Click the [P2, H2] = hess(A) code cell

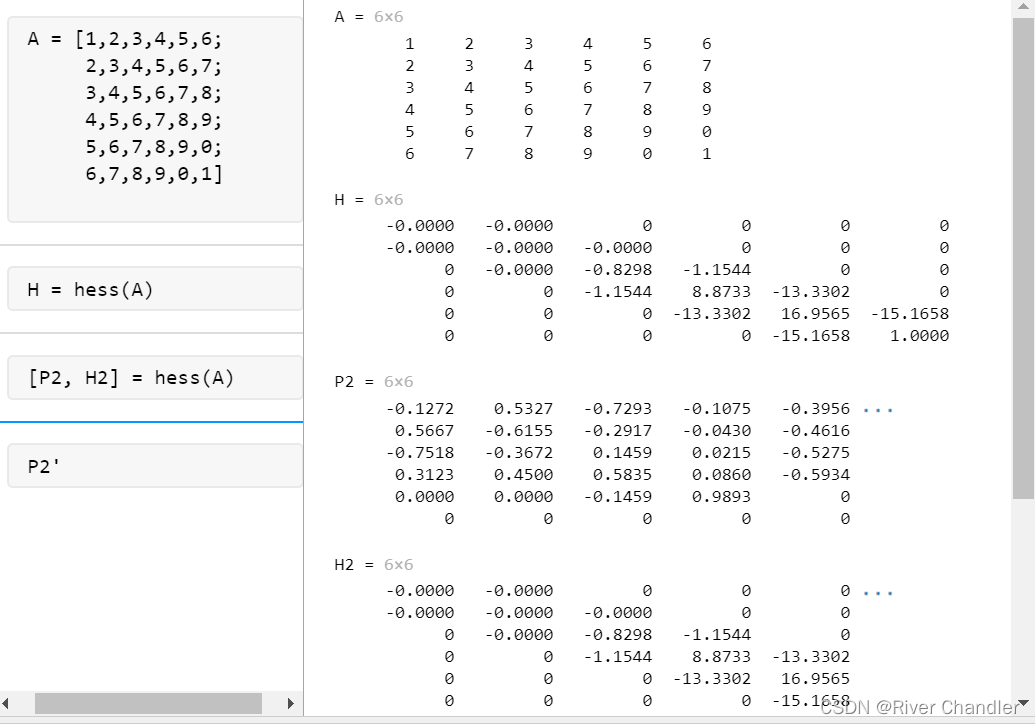coord(154,377)
